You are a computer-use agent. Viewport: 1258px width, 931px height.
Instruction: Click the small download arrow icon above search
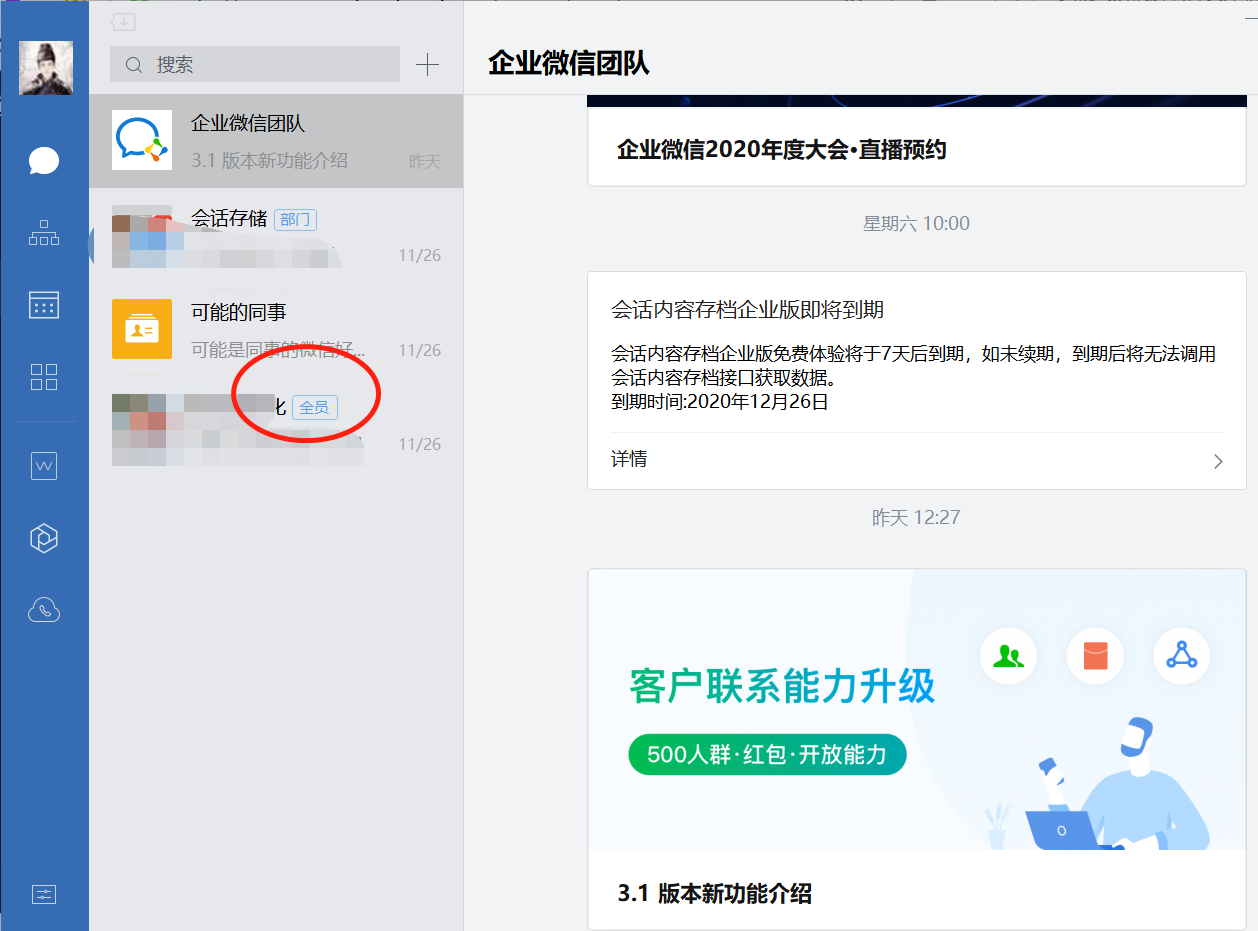point(123,21)
